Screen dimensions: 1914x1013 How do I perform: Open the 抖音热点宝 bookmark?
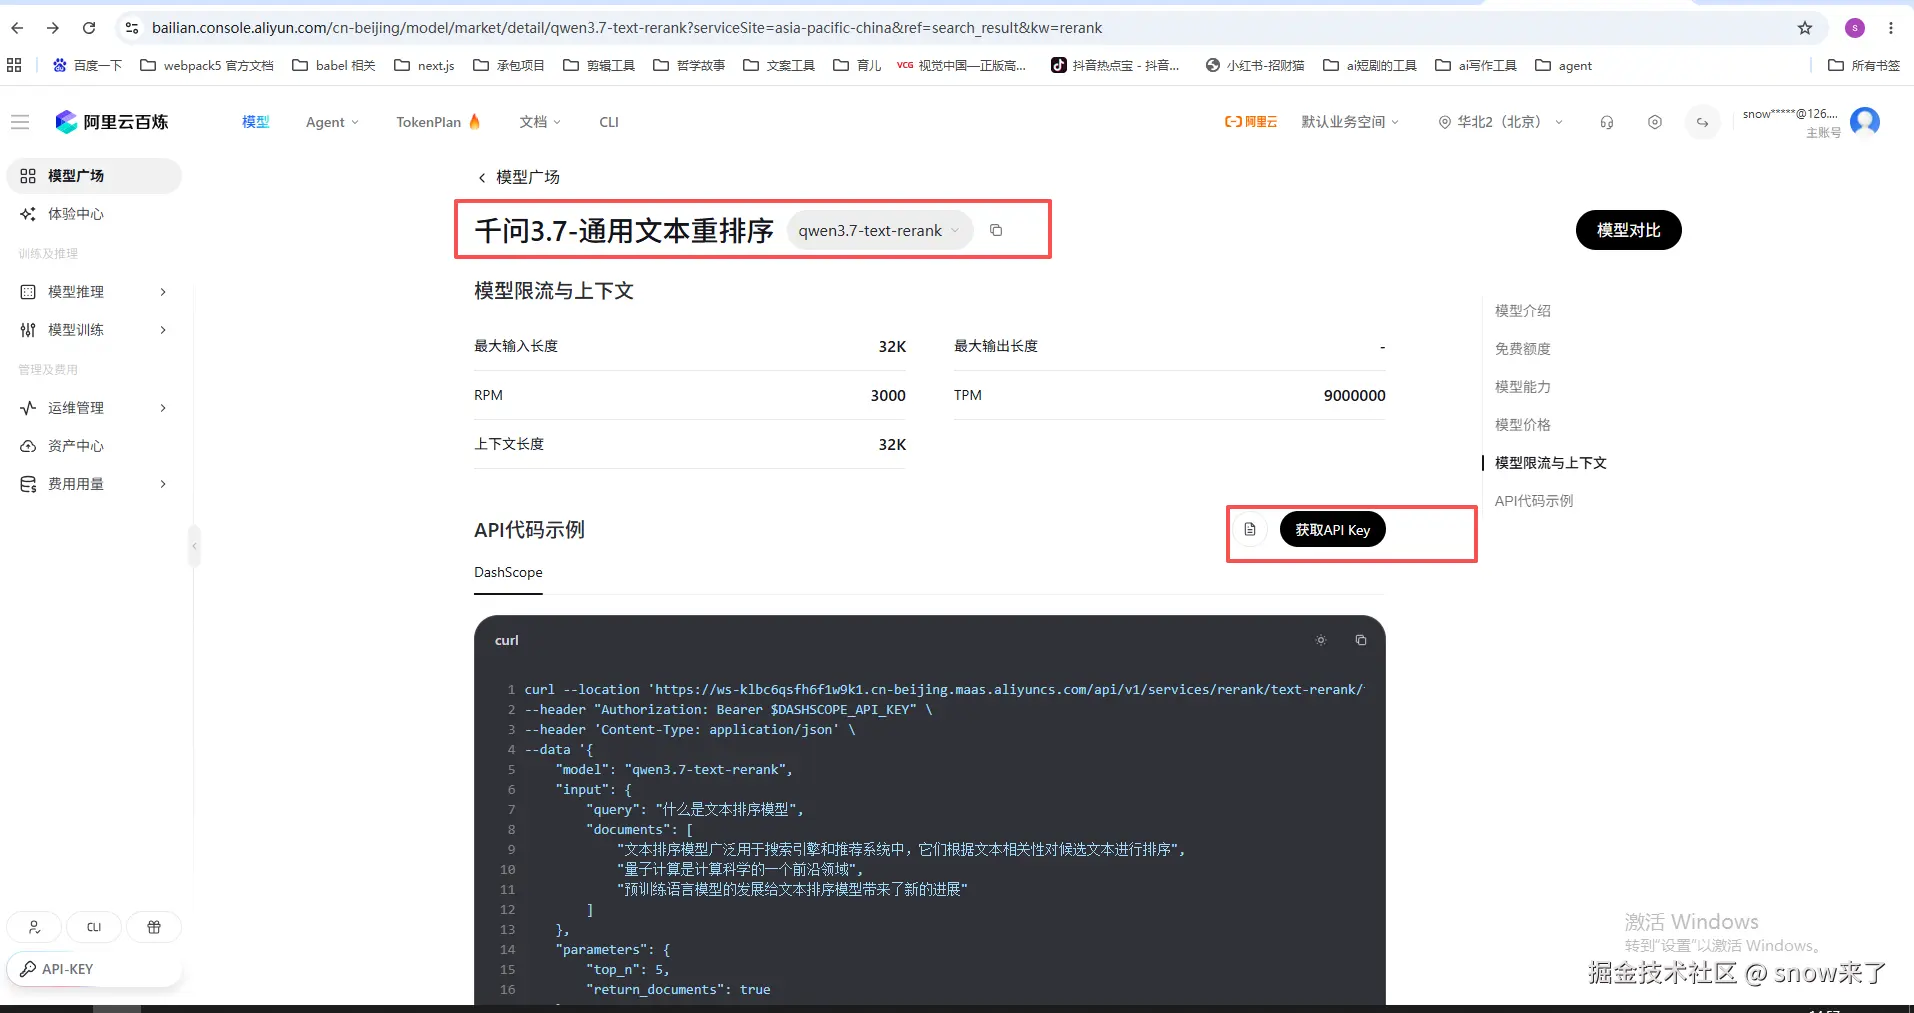tap(1115, 65)
